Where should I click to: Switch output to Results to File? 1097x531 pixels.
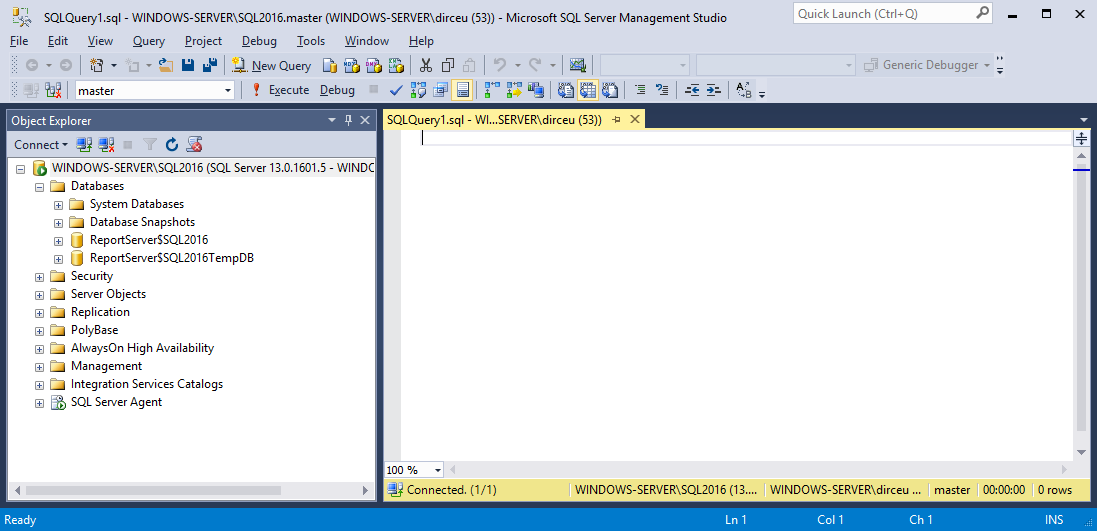[x=610, y=90]
